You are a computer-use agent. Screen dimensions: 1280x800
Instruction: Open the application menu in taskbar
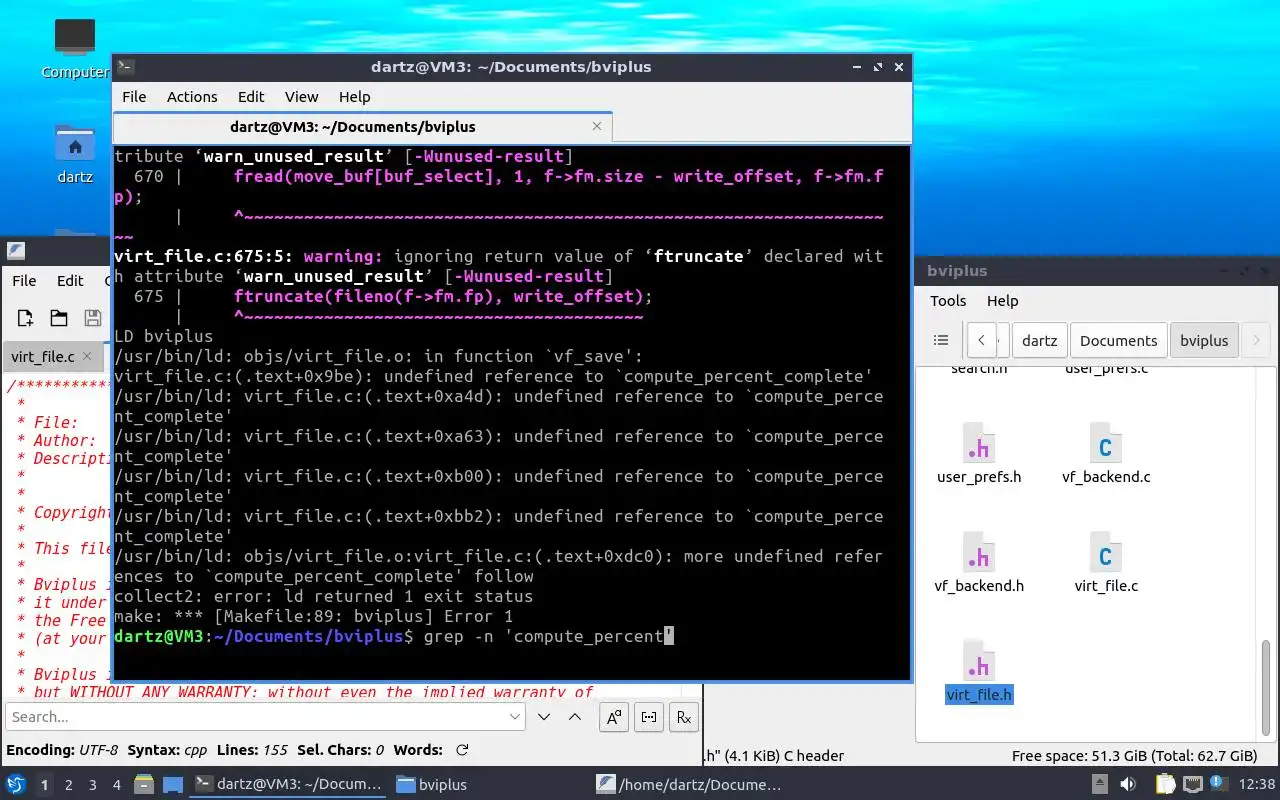[16, 785]
